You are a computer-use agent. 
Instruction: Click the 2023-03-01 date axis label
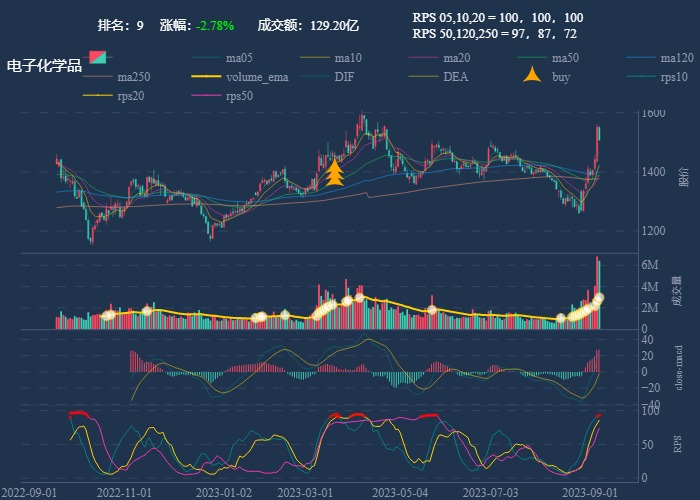pos(305,492)
